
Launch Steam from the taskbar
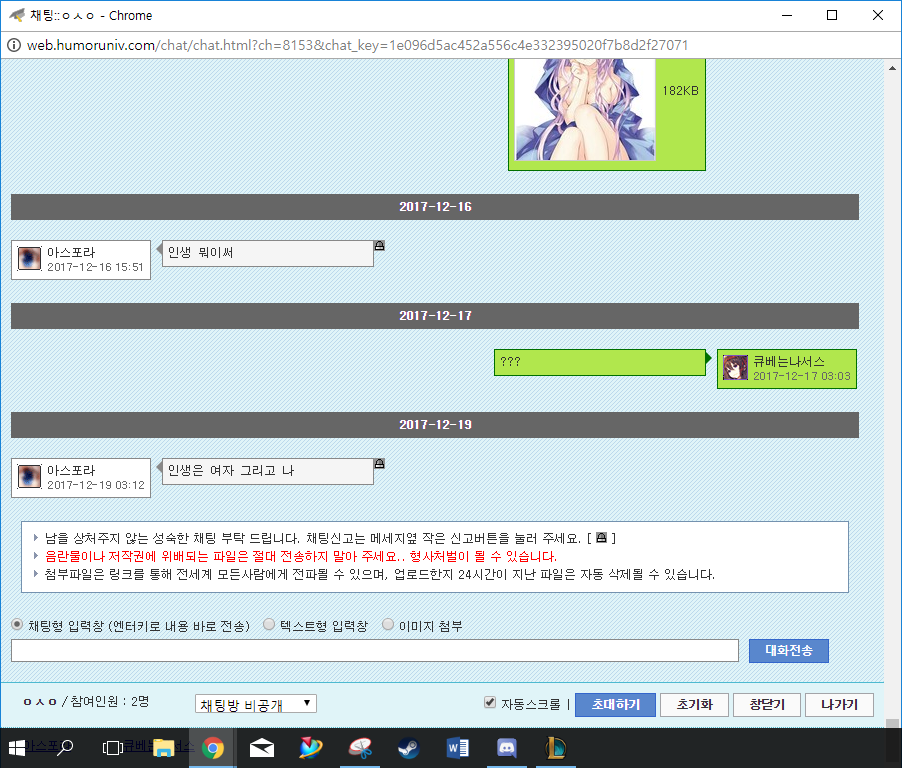(409, 748)
